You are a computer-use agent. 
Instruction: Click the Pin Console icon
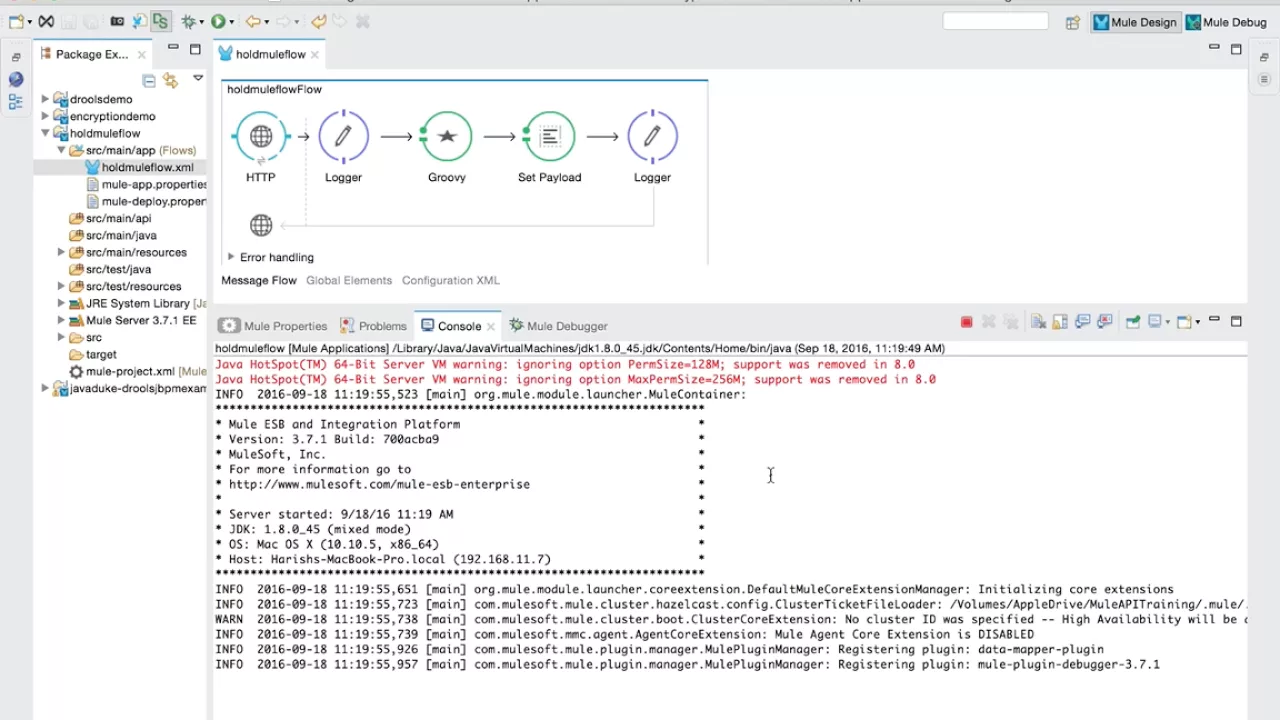(x=1132, y=322)
